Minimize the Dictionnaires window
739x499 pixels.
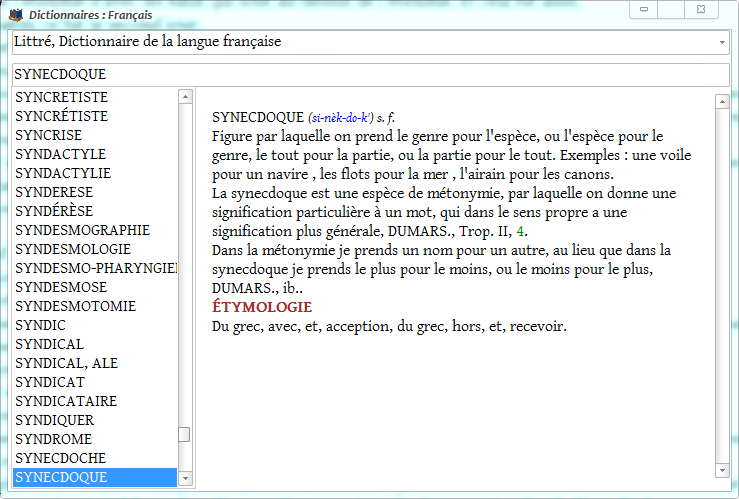click(x=644, y=9)
